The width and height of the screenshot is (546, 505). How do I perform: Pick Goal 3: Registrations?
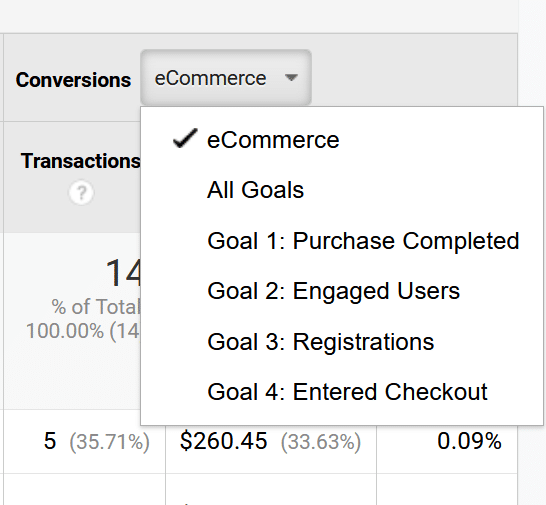(320, 342)
